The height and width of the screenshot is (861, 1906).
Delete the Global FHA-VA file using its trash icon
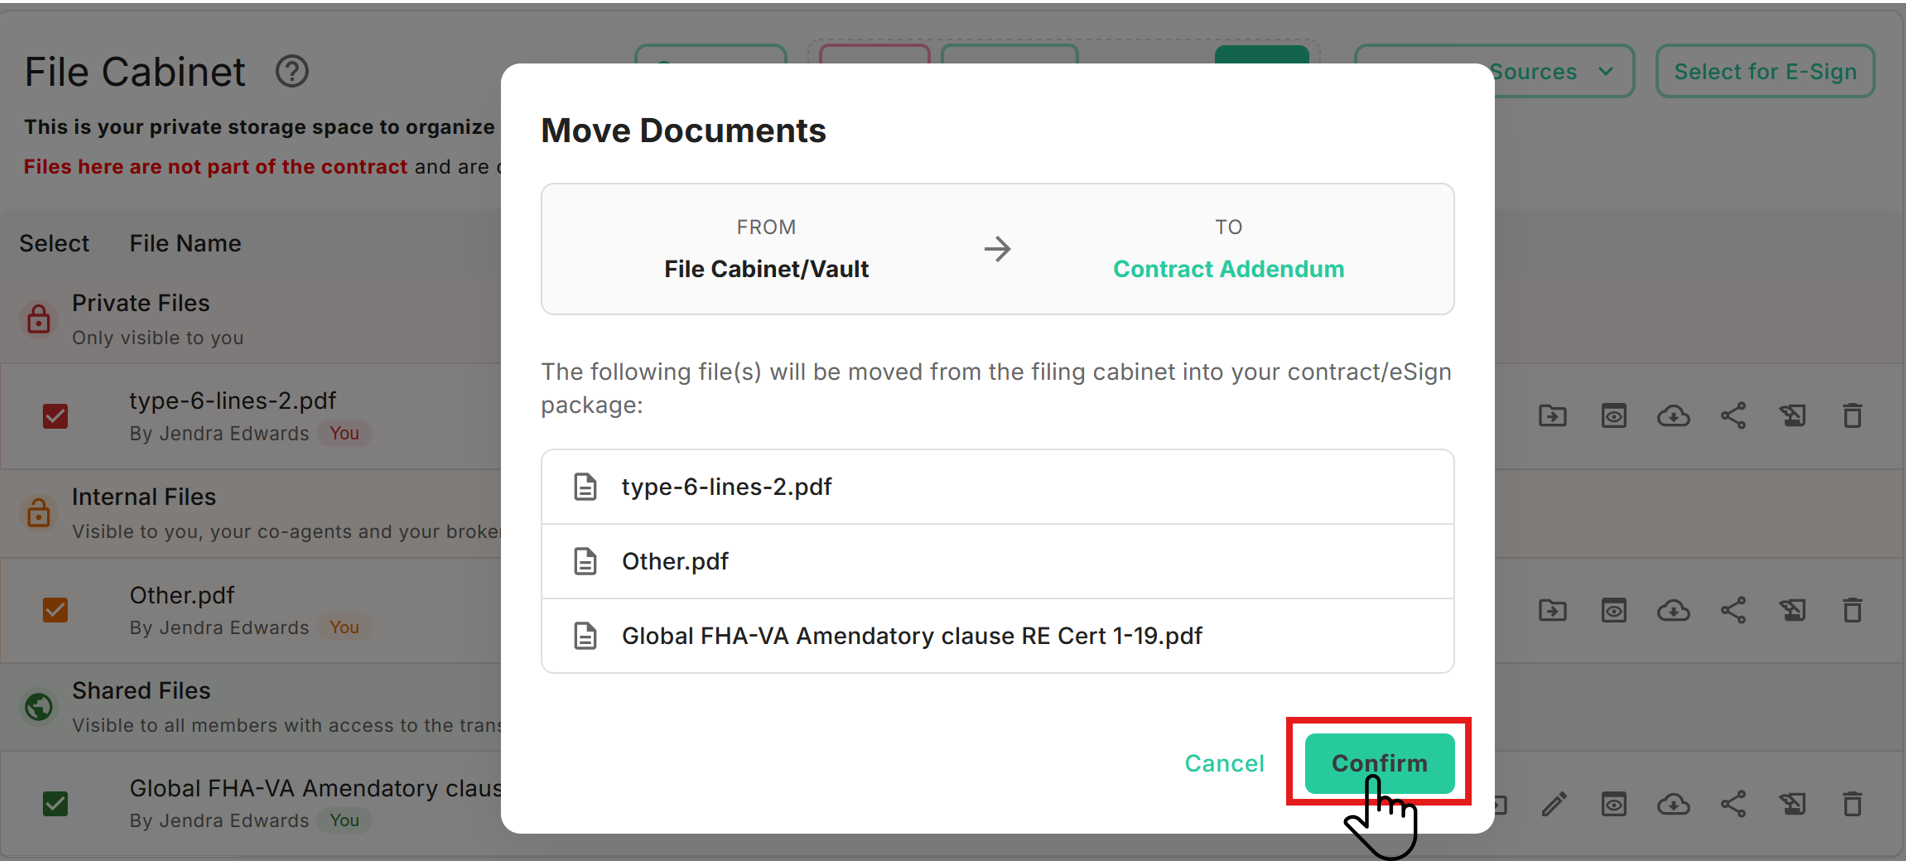(x=1852, y=804)
